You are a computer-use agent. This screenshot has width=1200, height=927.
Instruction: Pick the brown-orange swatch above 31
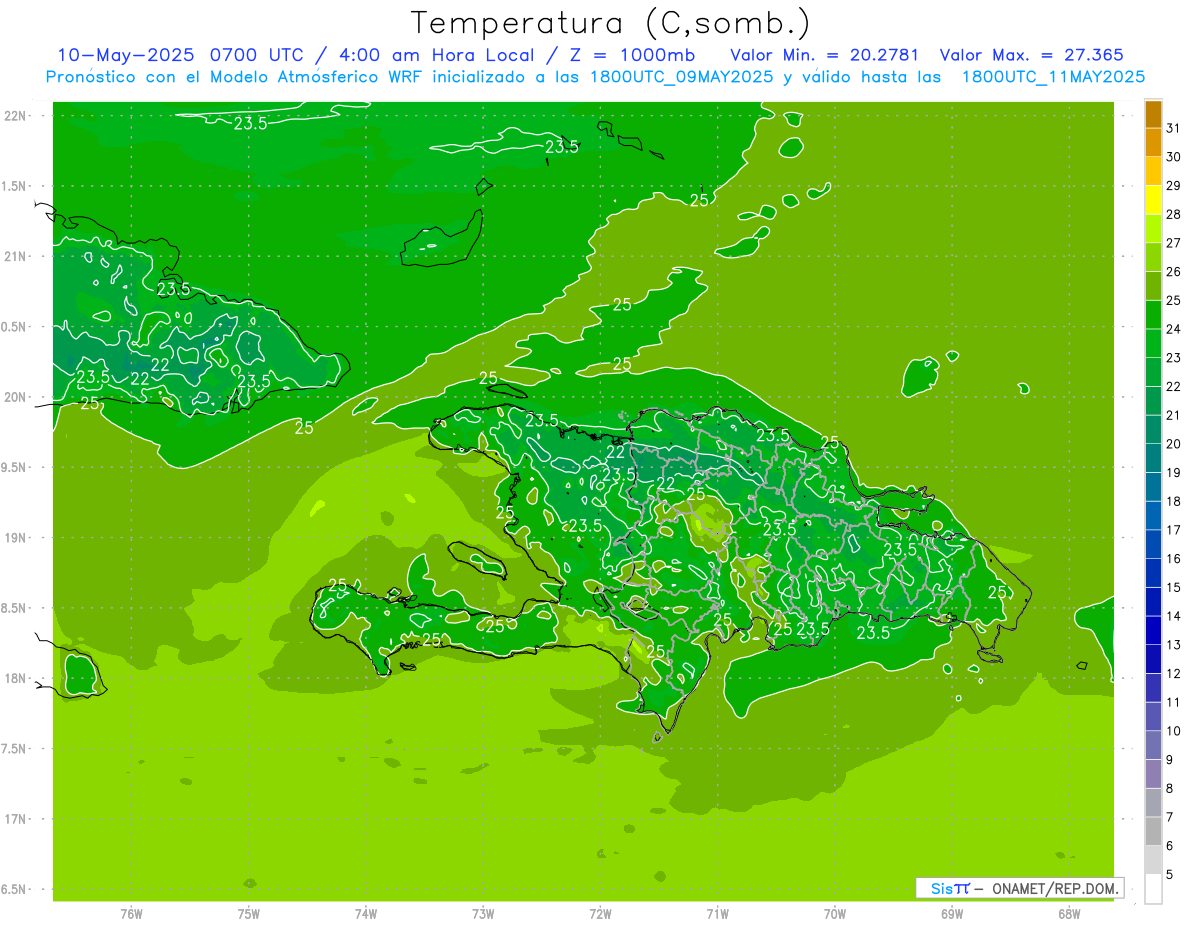coord(1153,114)
